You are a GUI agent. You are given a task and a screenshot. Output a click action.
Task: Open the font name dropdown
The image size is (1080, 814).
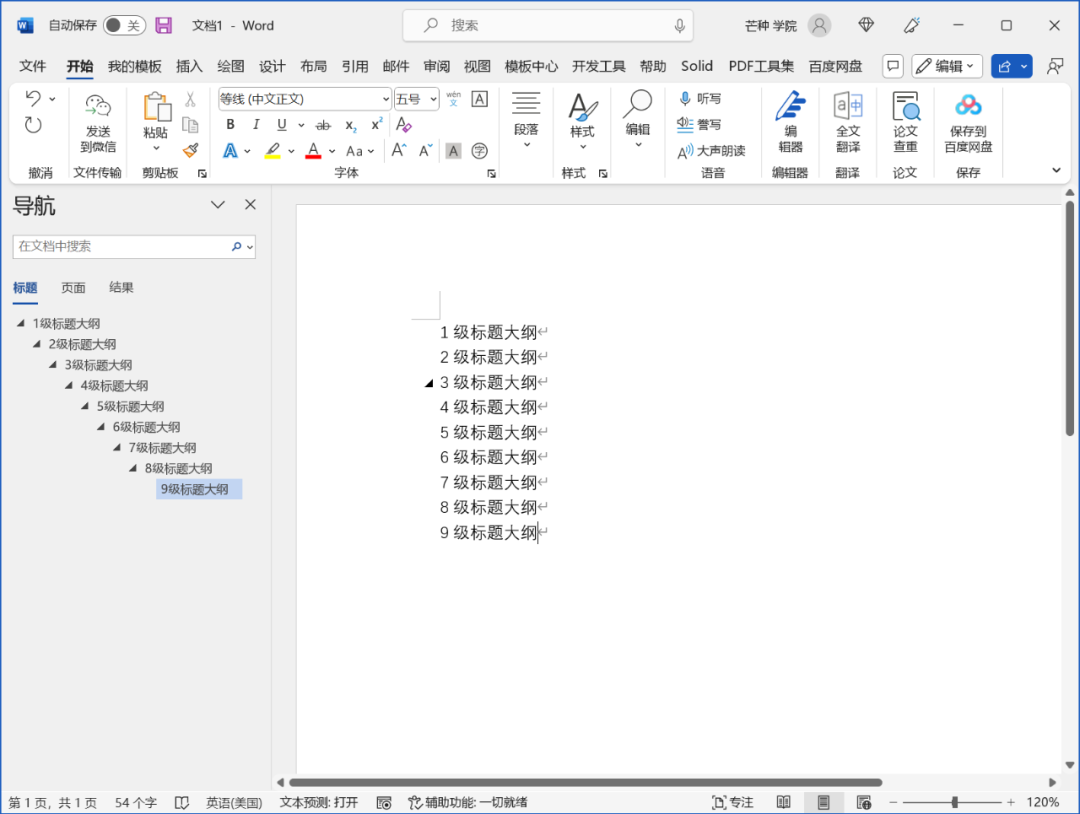click(x=386, y=99)
